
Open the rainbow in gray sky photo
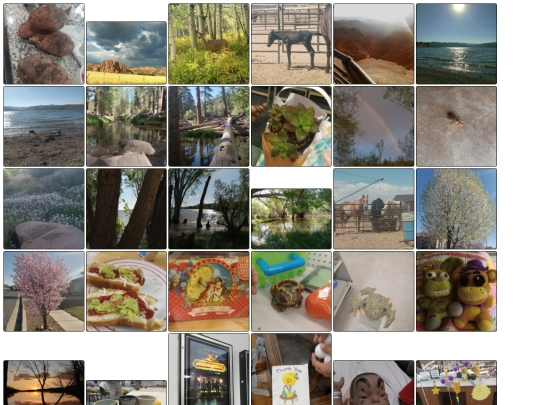tap(374, 126)
